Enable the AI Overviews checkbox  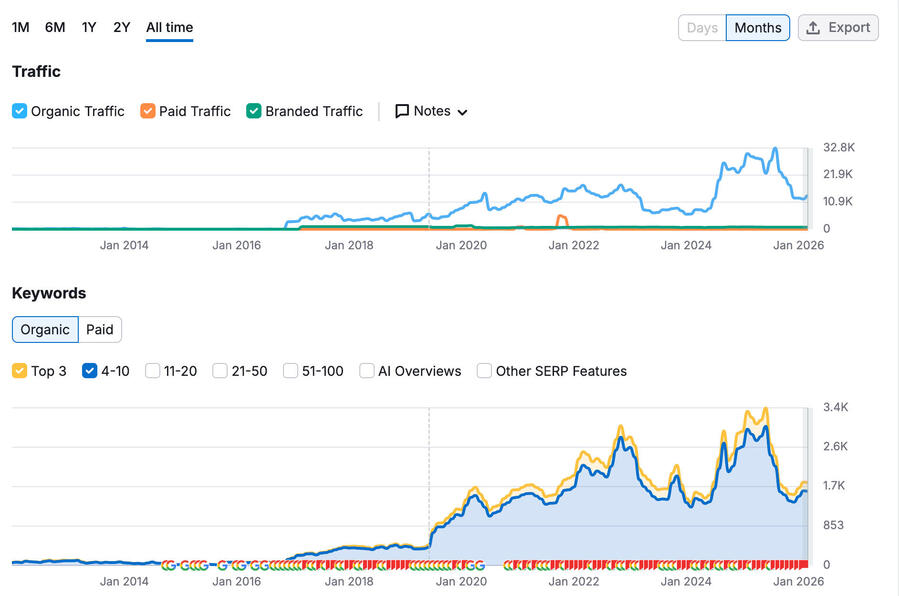click(367, 371)
